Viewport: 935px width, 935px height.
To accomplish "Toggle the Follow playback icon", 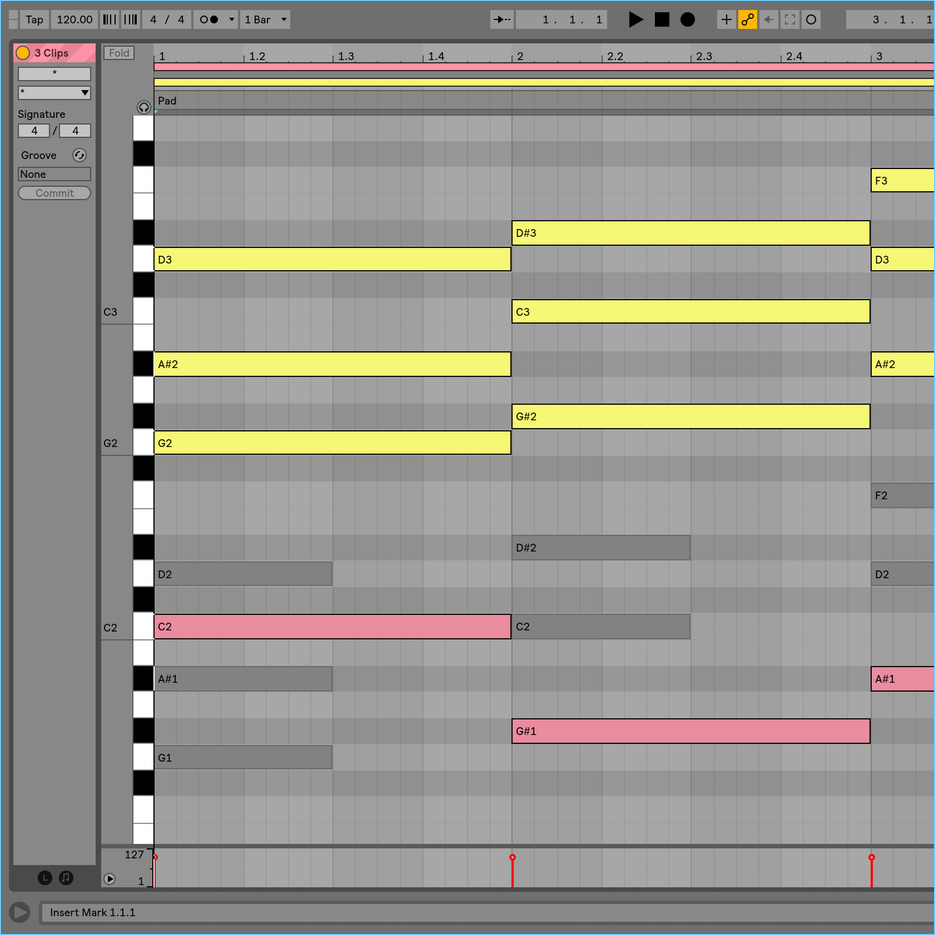I will click(x=502, y=20).
